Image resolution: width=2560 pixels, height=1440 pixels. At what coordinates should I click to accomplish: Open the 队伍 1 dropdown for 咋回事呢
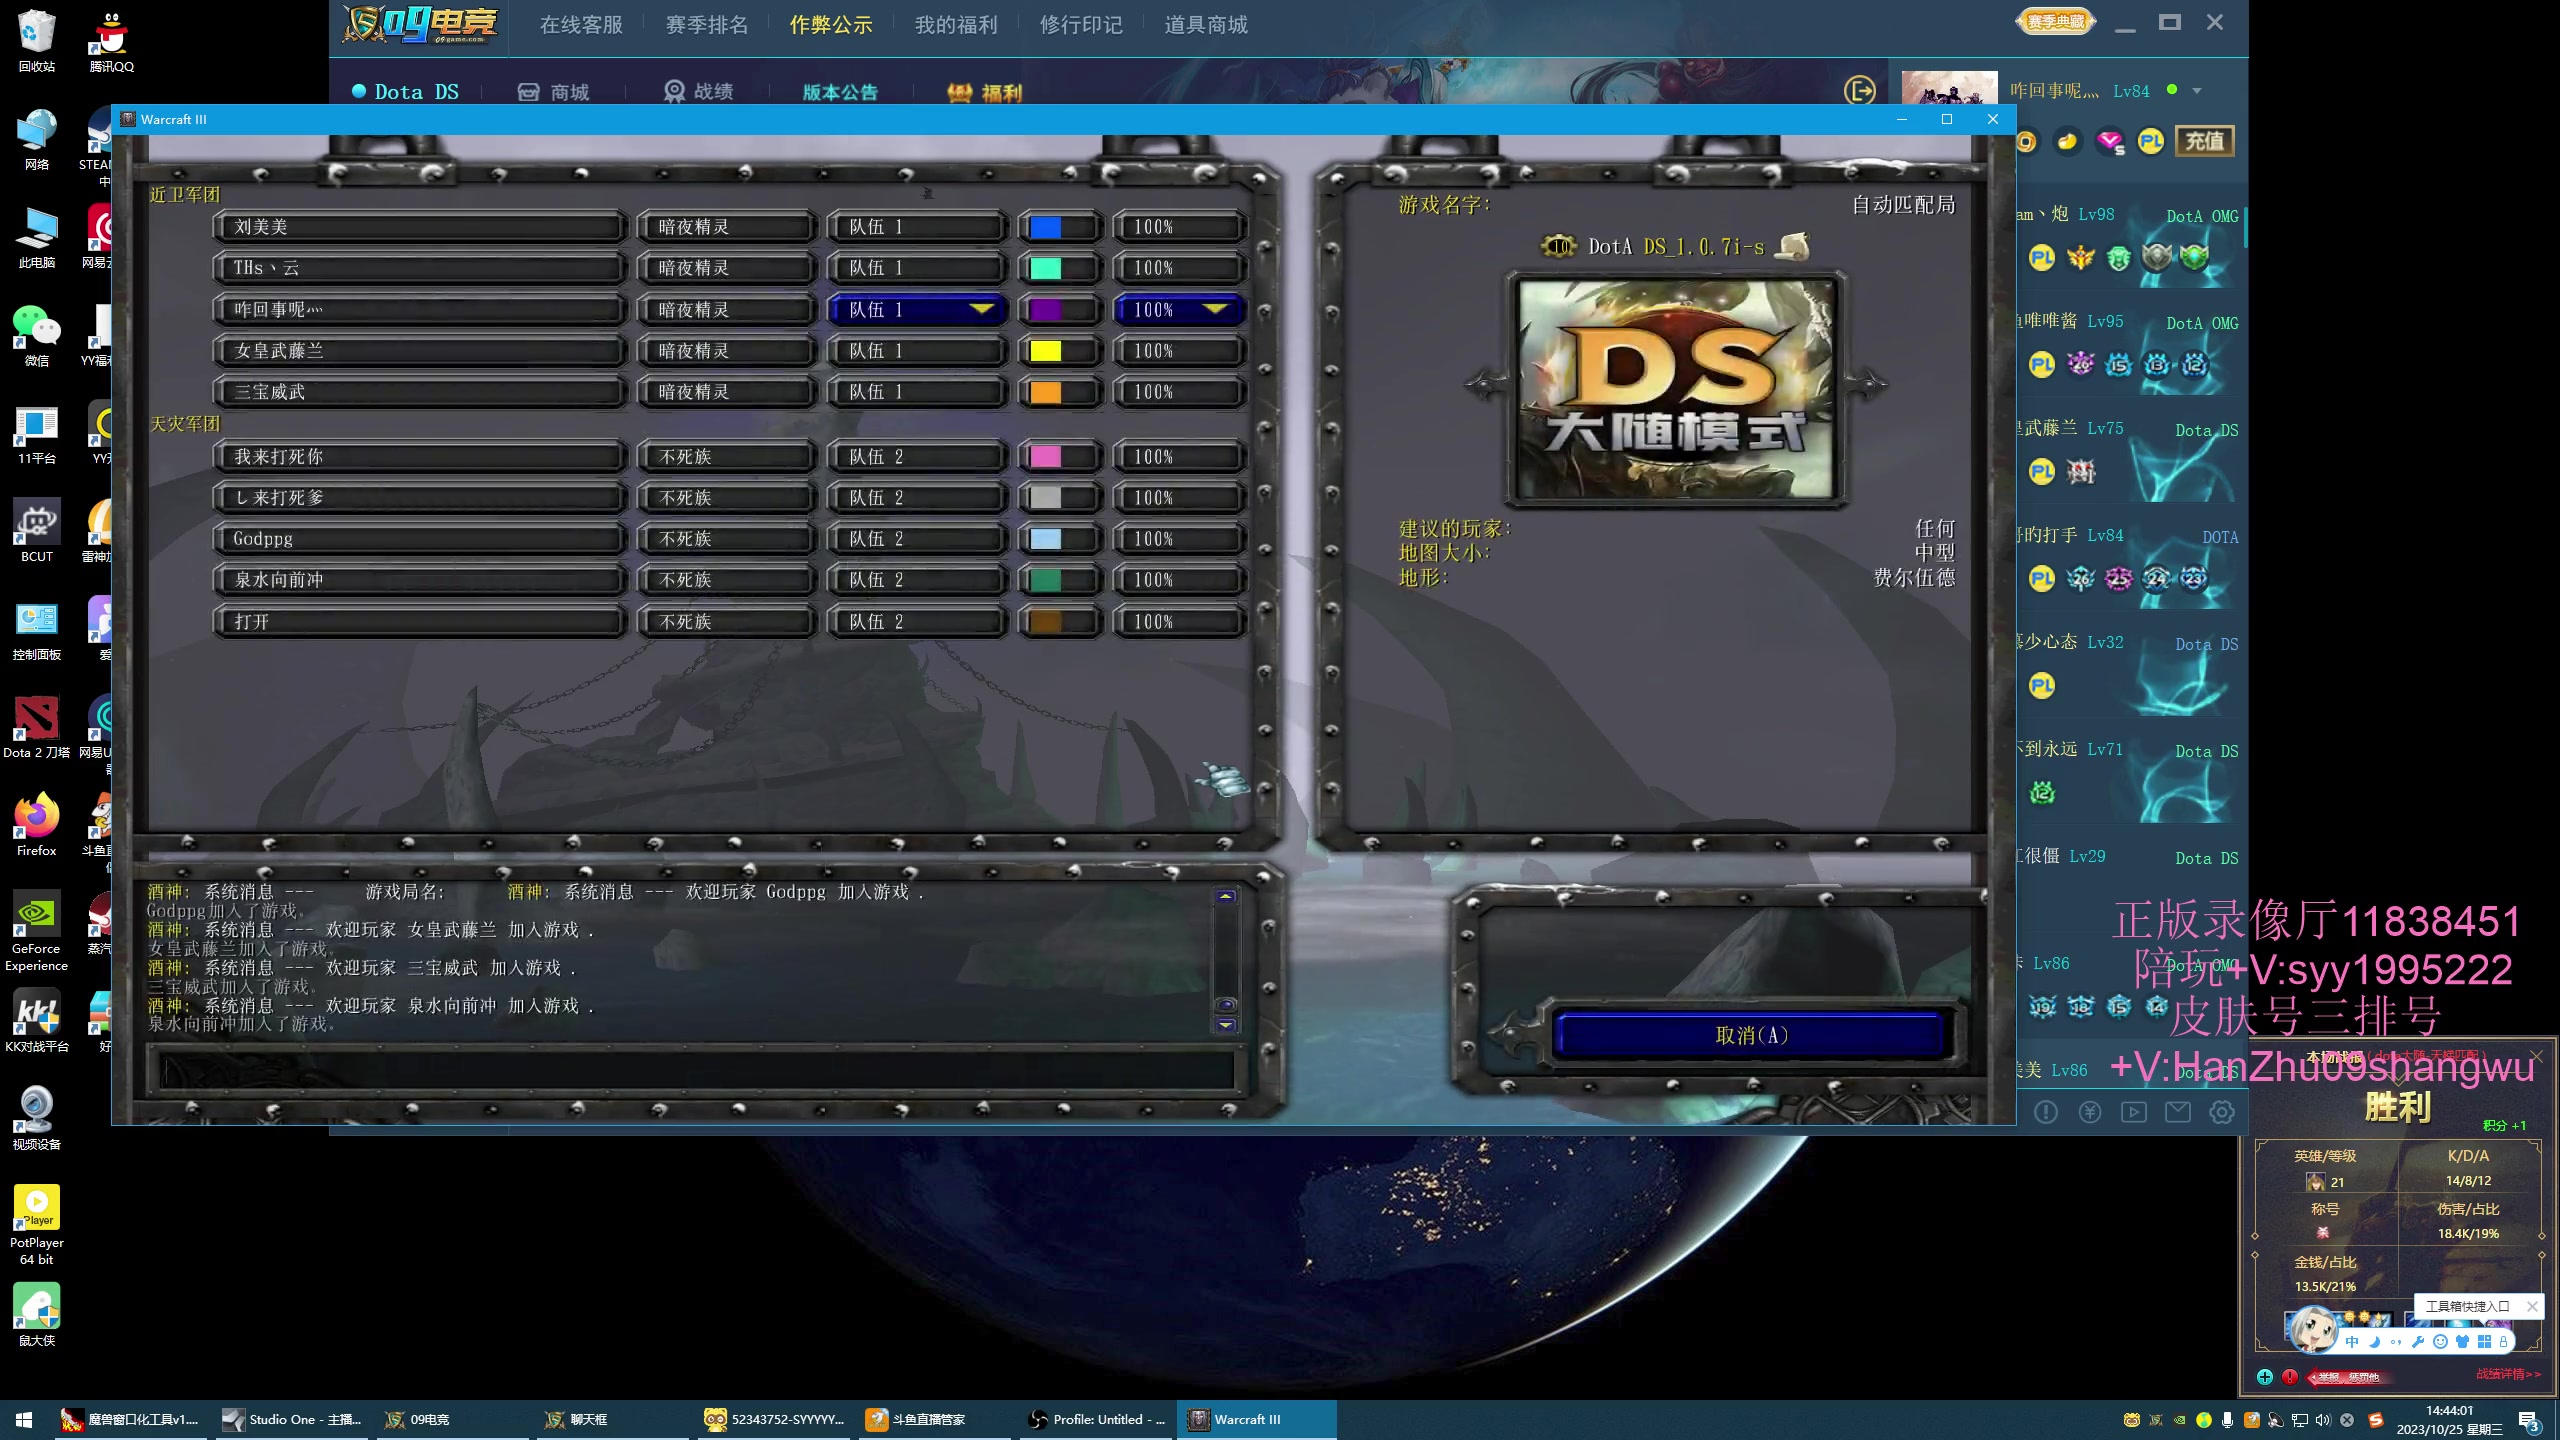point(918,310)
